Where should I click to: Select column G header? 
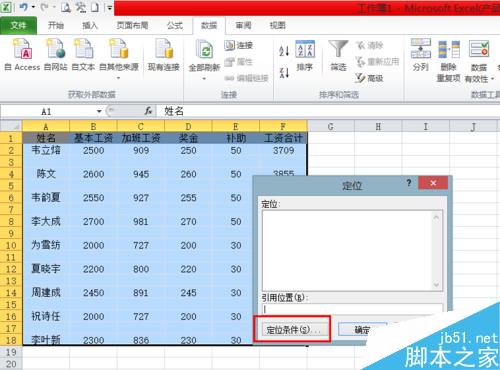coord(331,127)
